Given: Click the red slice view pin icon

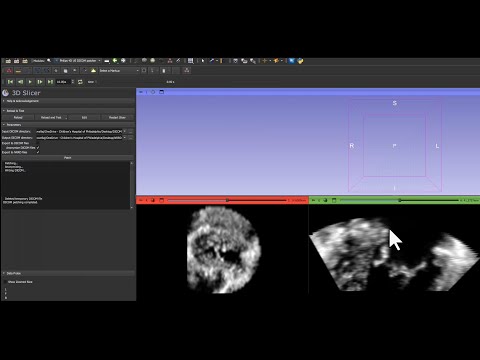Looking at the screenshot, I should point(141,200).
